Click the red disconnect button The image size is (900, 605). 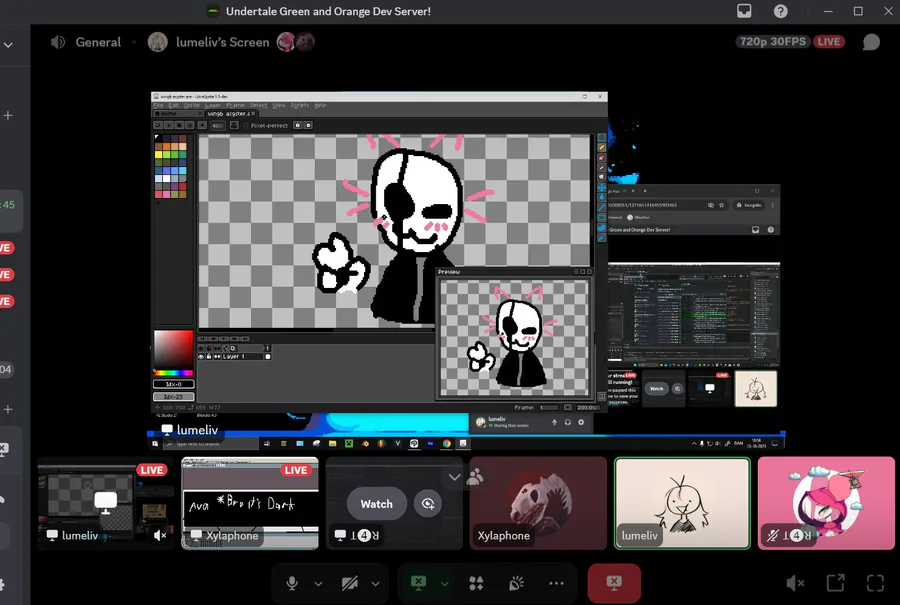(x=614, y=583)
